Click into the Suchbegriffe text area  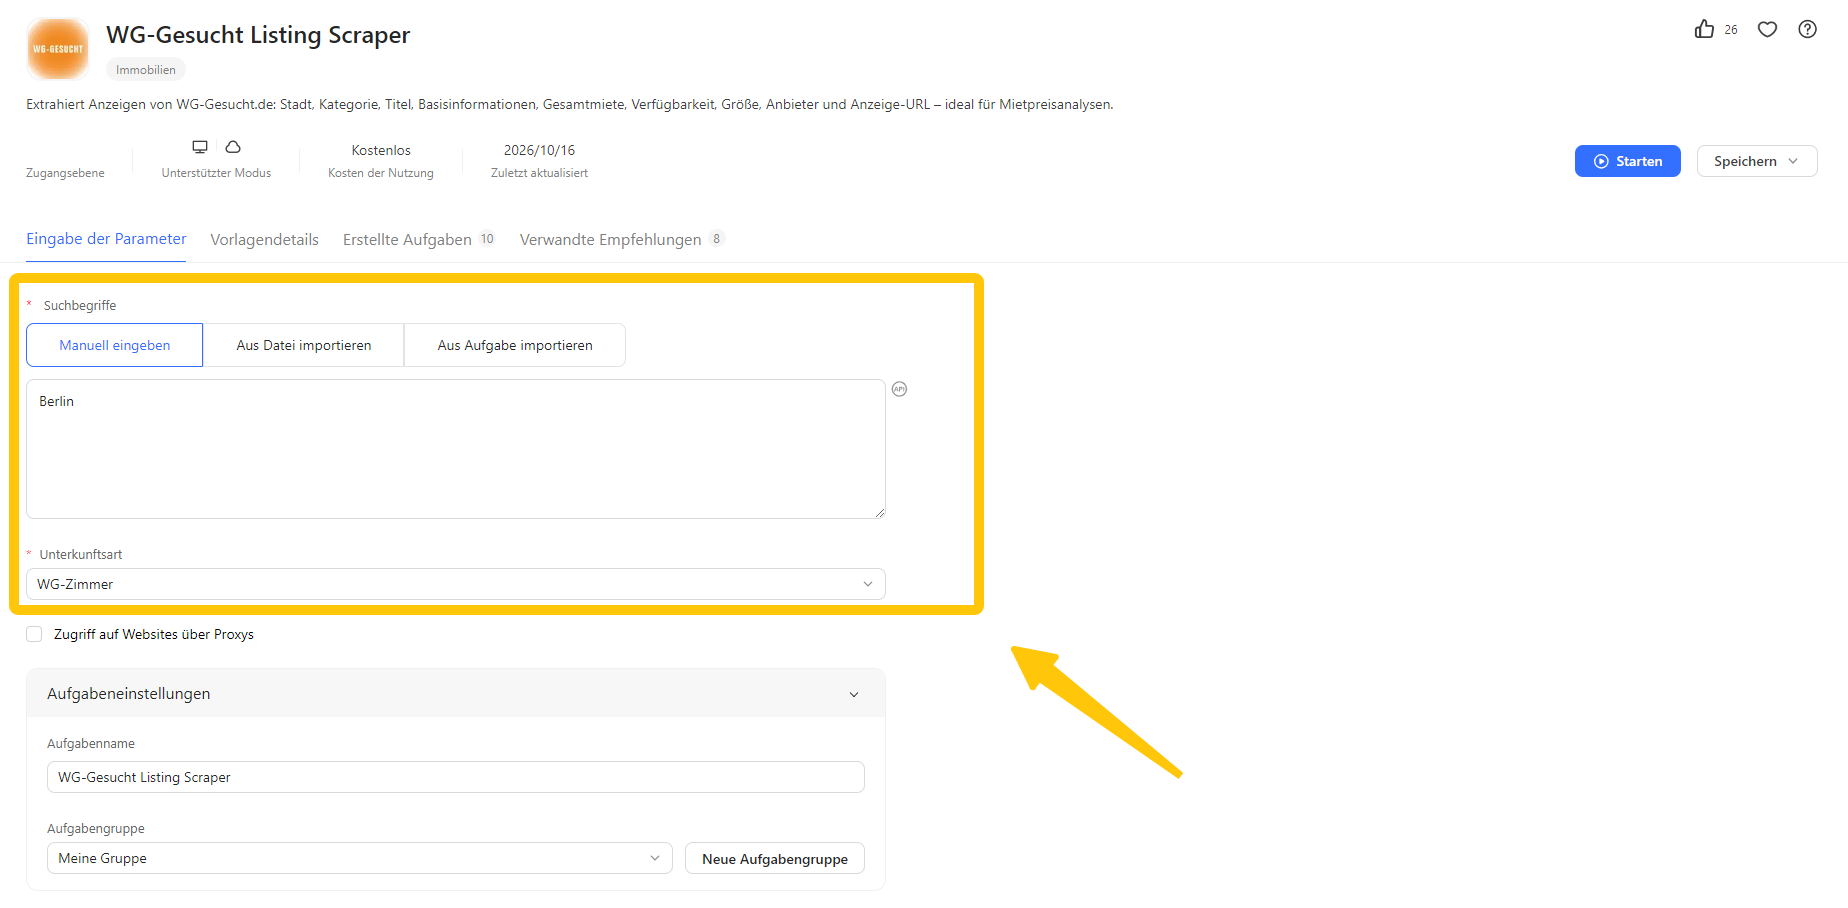456,449
